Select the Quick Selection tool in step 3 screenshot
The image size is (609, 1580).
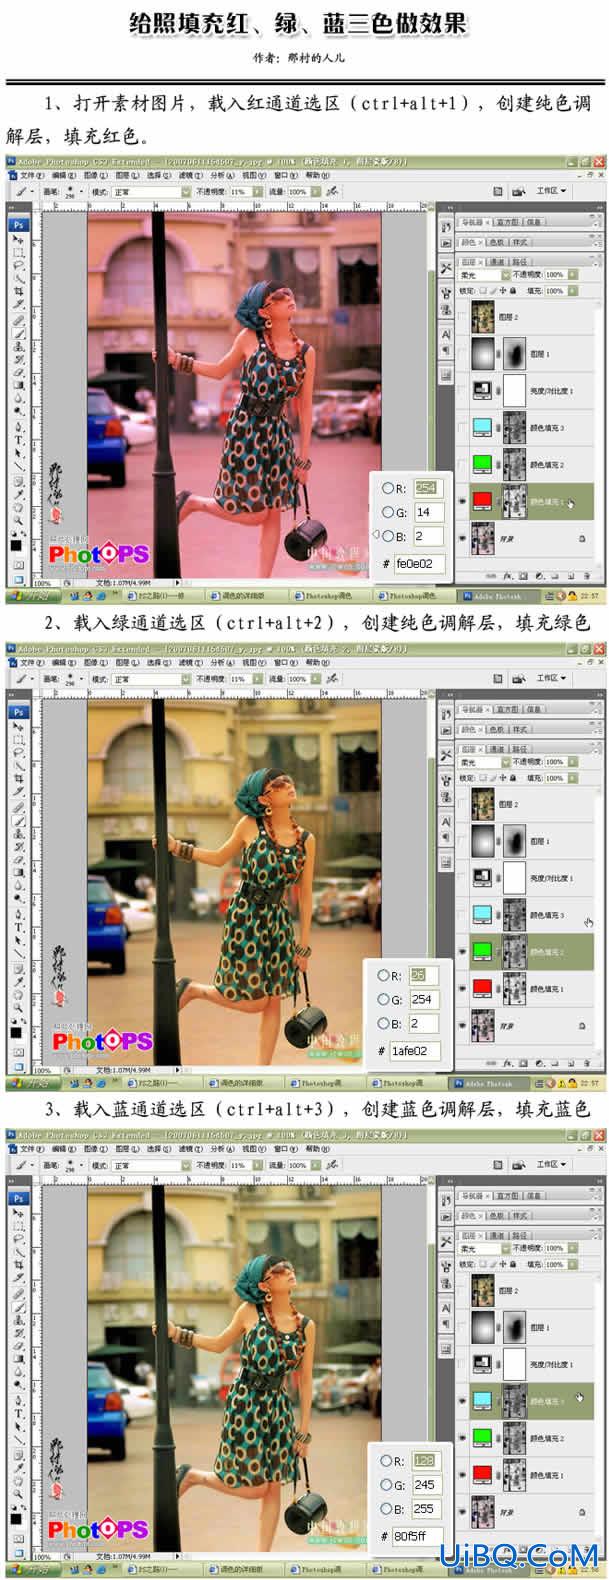(x=18, y=1253)
